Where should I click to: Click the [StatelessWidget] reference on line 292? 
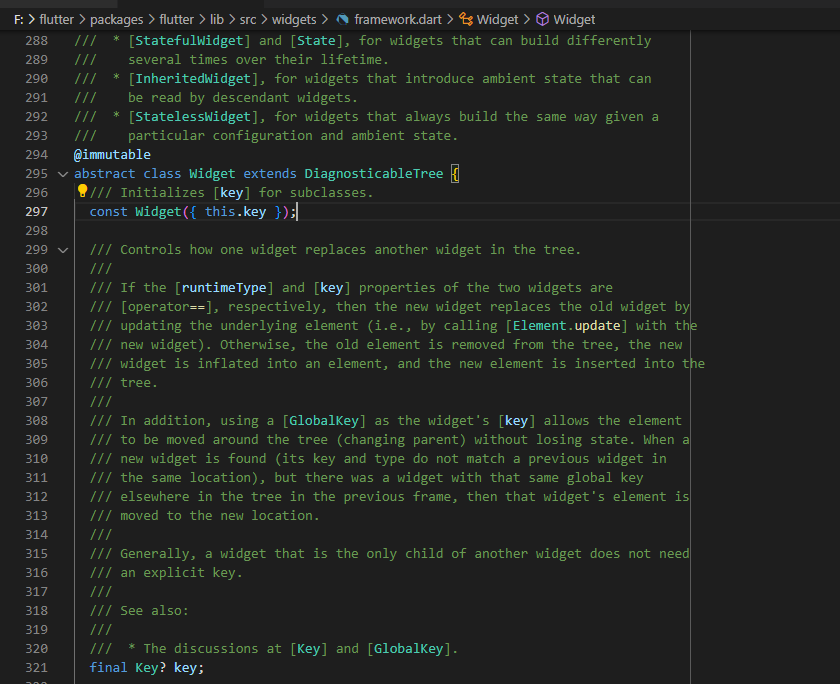click(x=193, y=117)
